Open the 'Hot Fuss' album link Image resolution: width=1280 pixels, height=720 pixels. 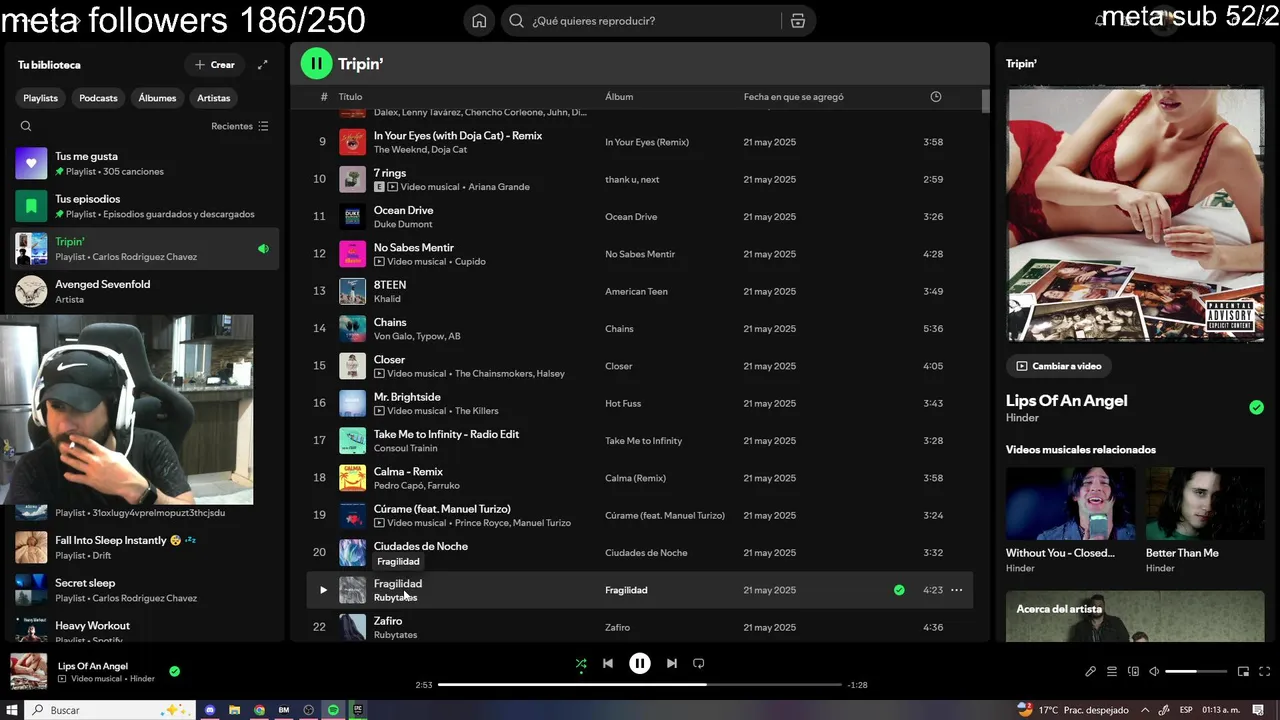point(625,403)
